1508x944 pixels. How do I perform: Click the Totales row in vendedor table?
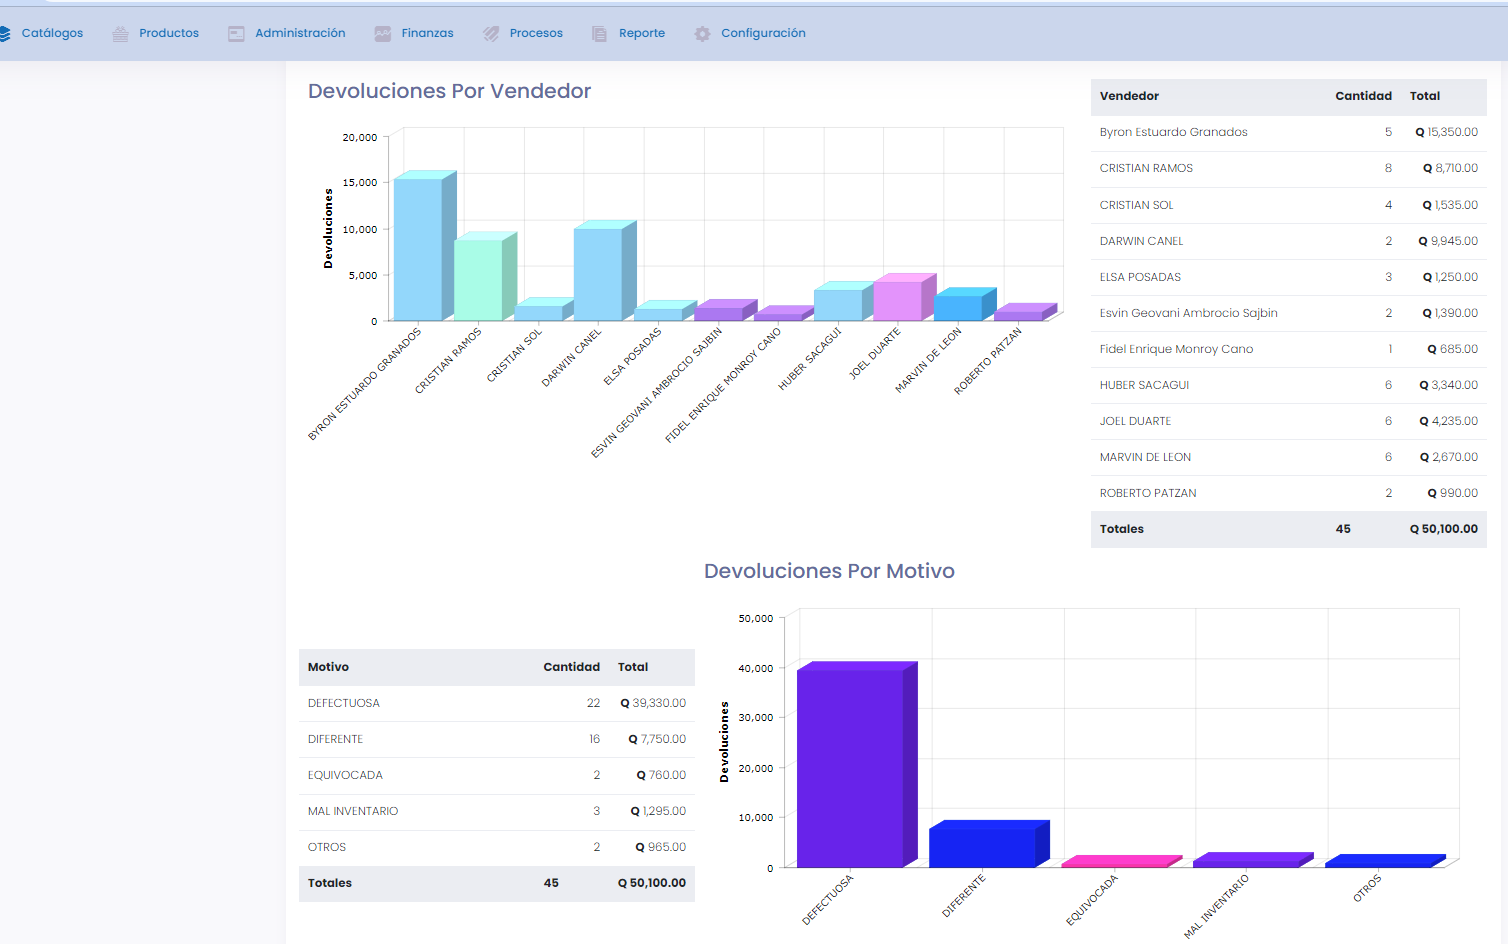coord(1288,529)
